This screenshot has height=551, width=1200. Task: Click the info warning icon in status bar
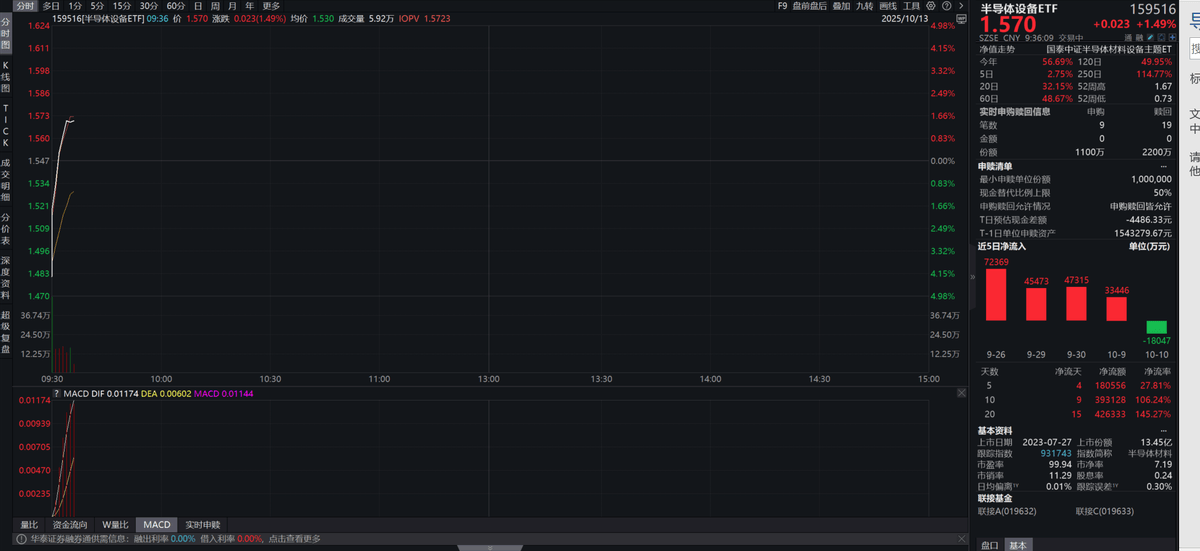21,539
